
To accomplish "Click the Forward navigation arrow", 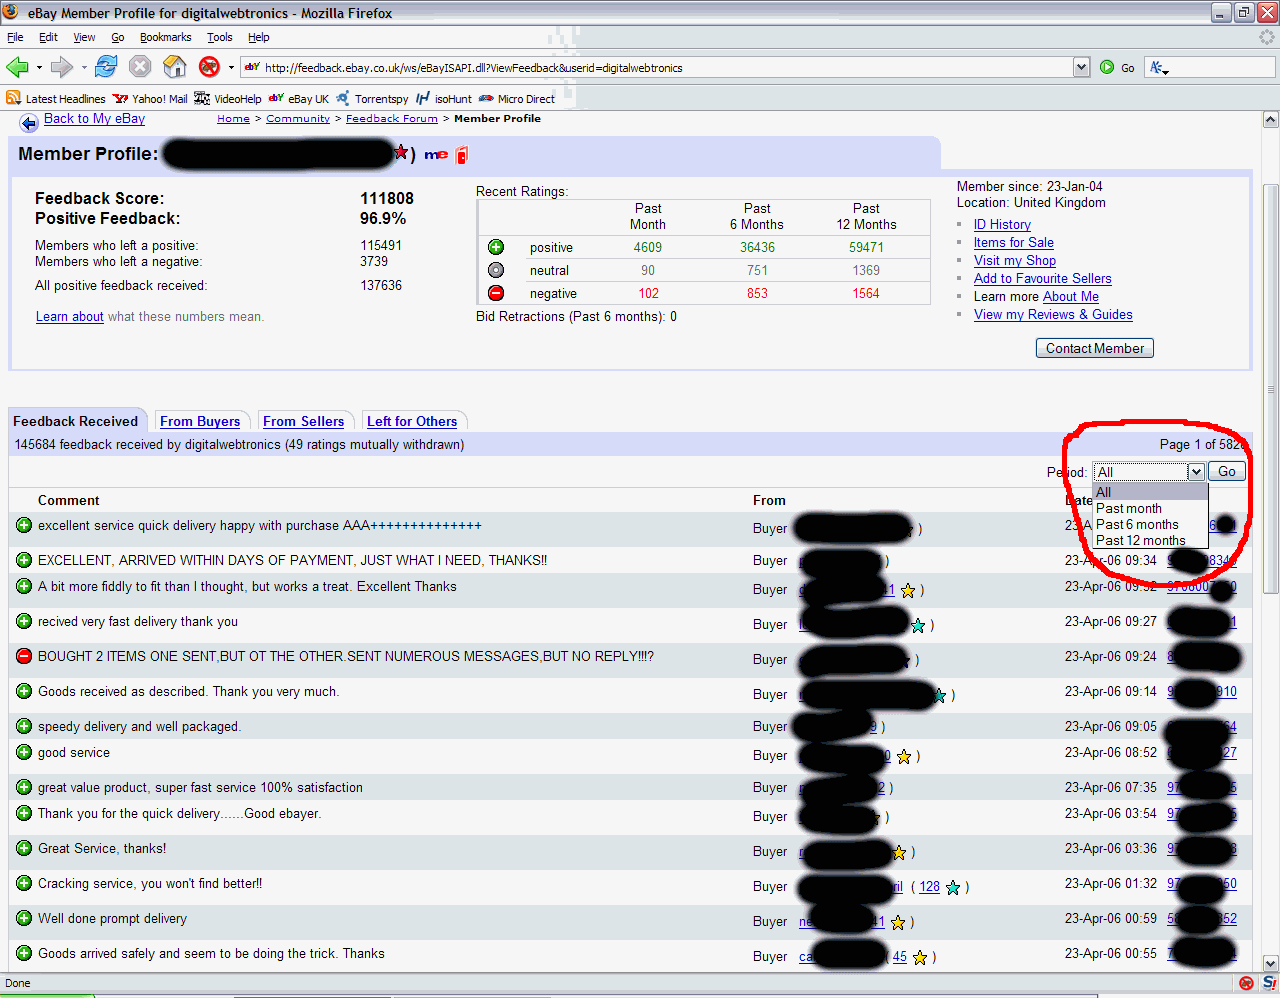I will (x=62, y=67).
